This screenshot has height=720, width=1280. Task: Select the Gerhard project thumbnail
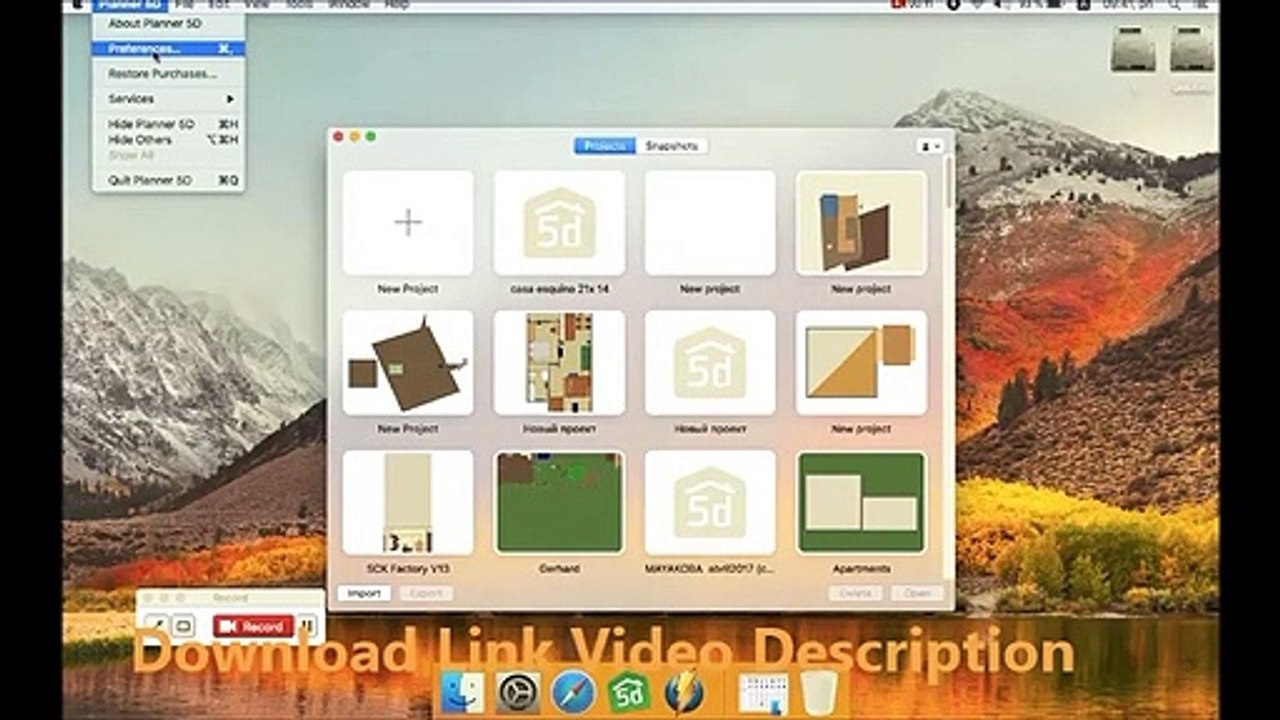(x=559, y=502)
